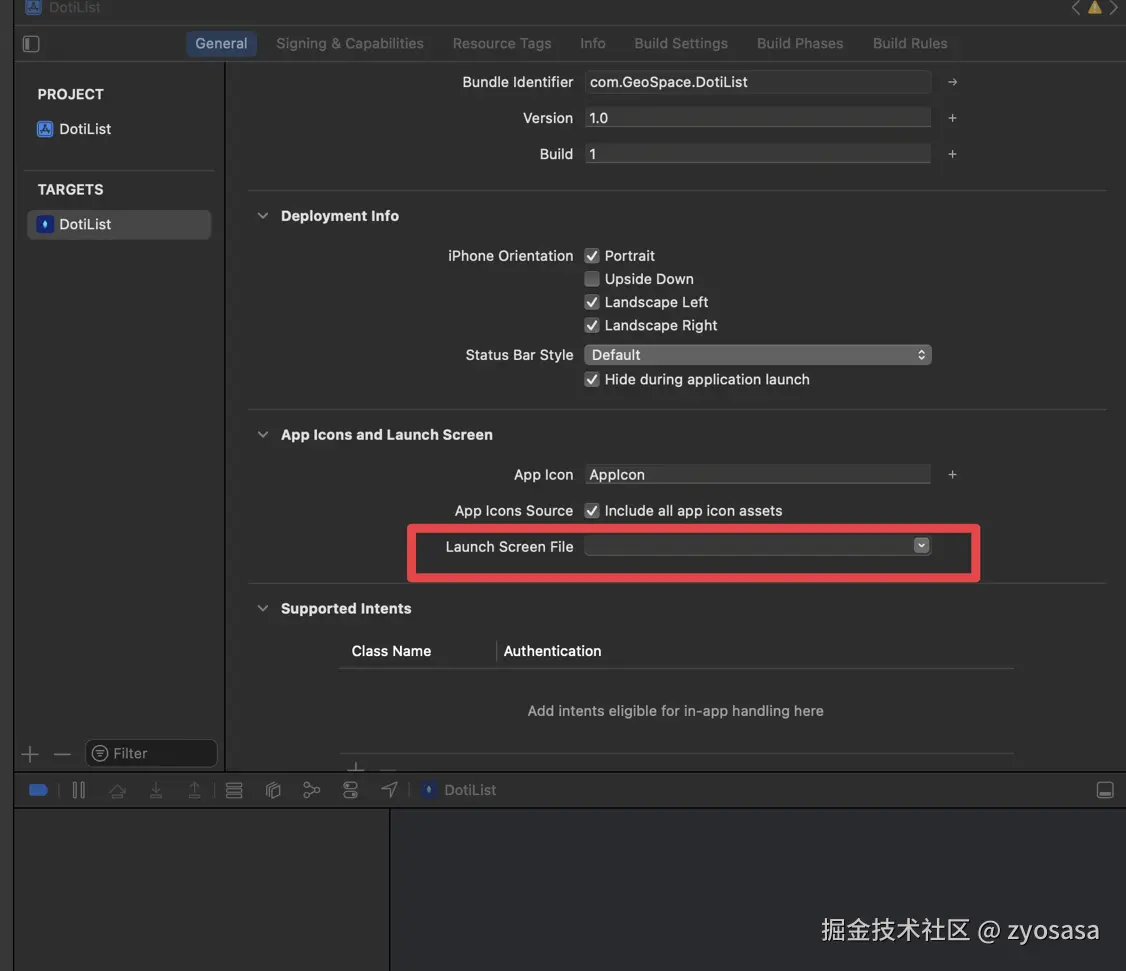The width and height of the screenshot is (1126, 971).
Task: Switch to the Build Settings tab
Action: tap(680, 43)
